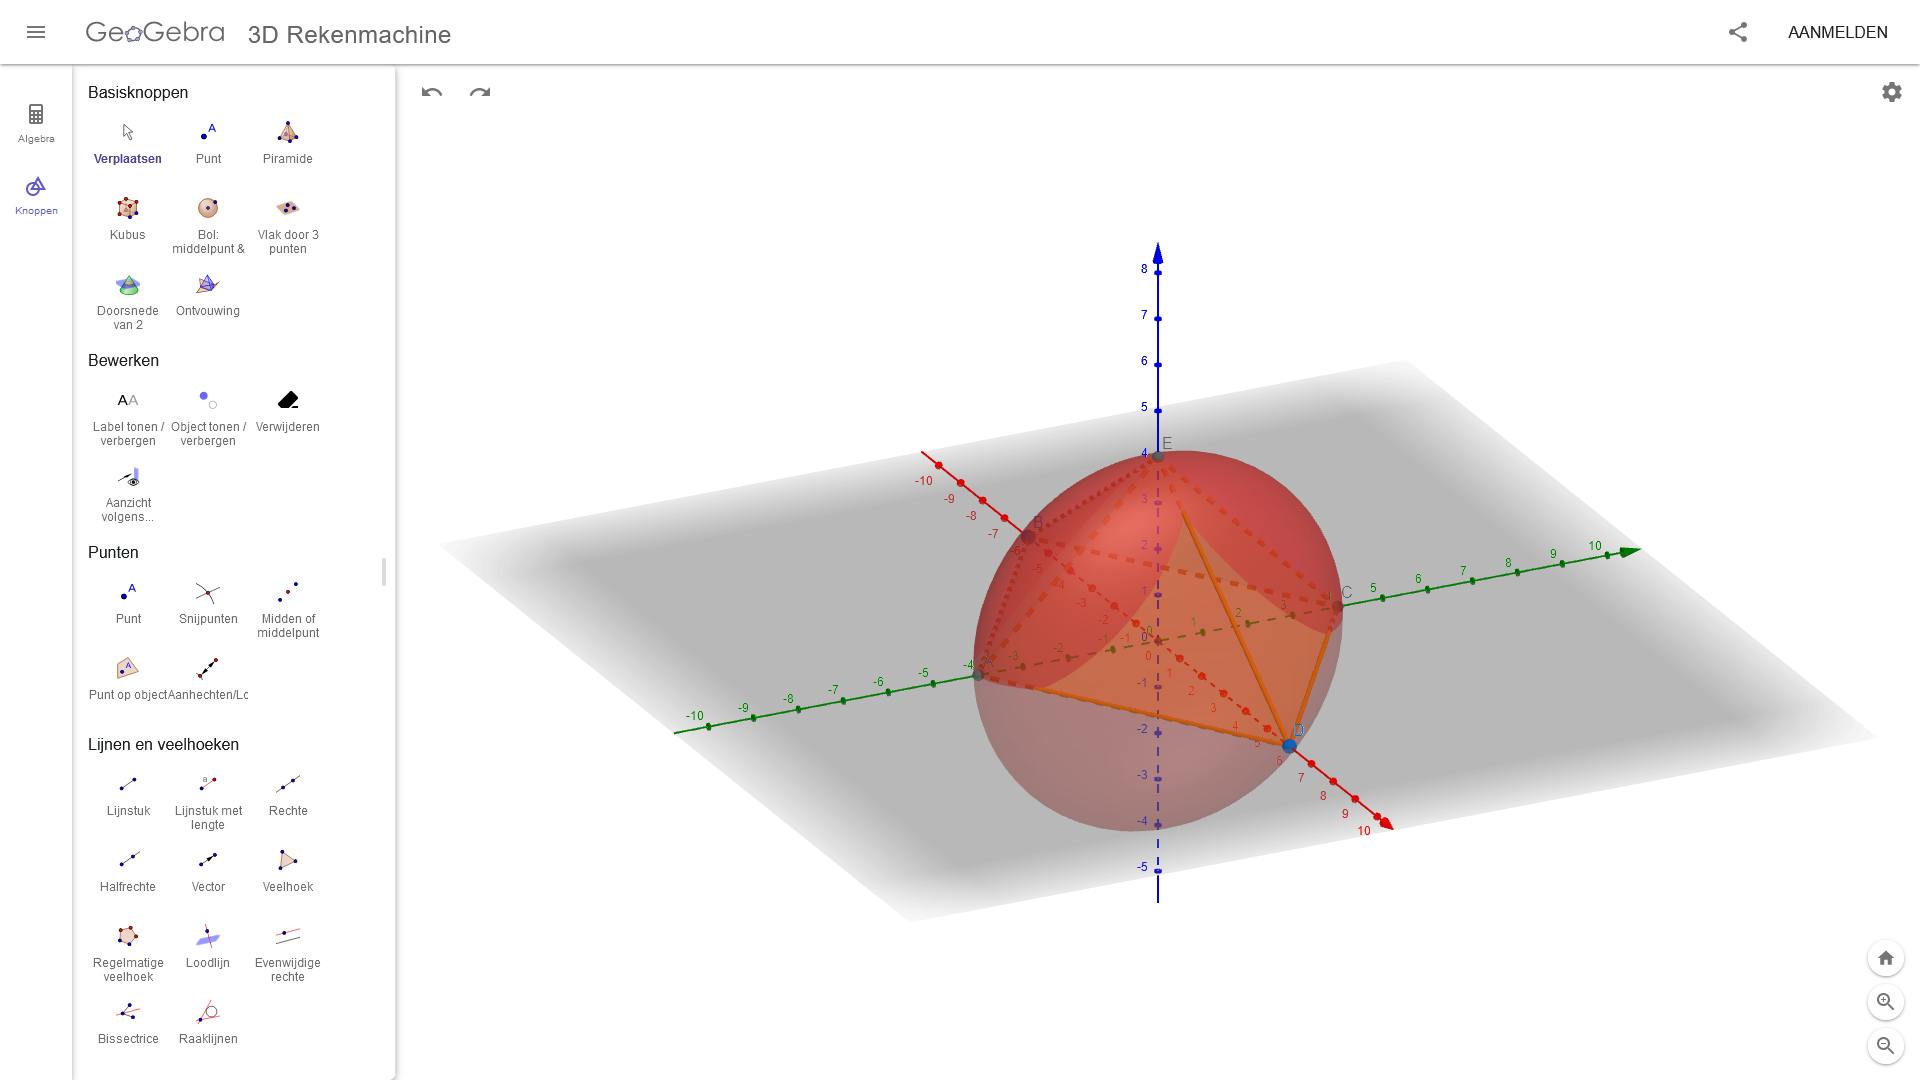Image resolution: width=1920 pixels, height=1080 pixels.
Task: Click the AANMELDEN sign-in button
Action: [x=1837, y=32]
